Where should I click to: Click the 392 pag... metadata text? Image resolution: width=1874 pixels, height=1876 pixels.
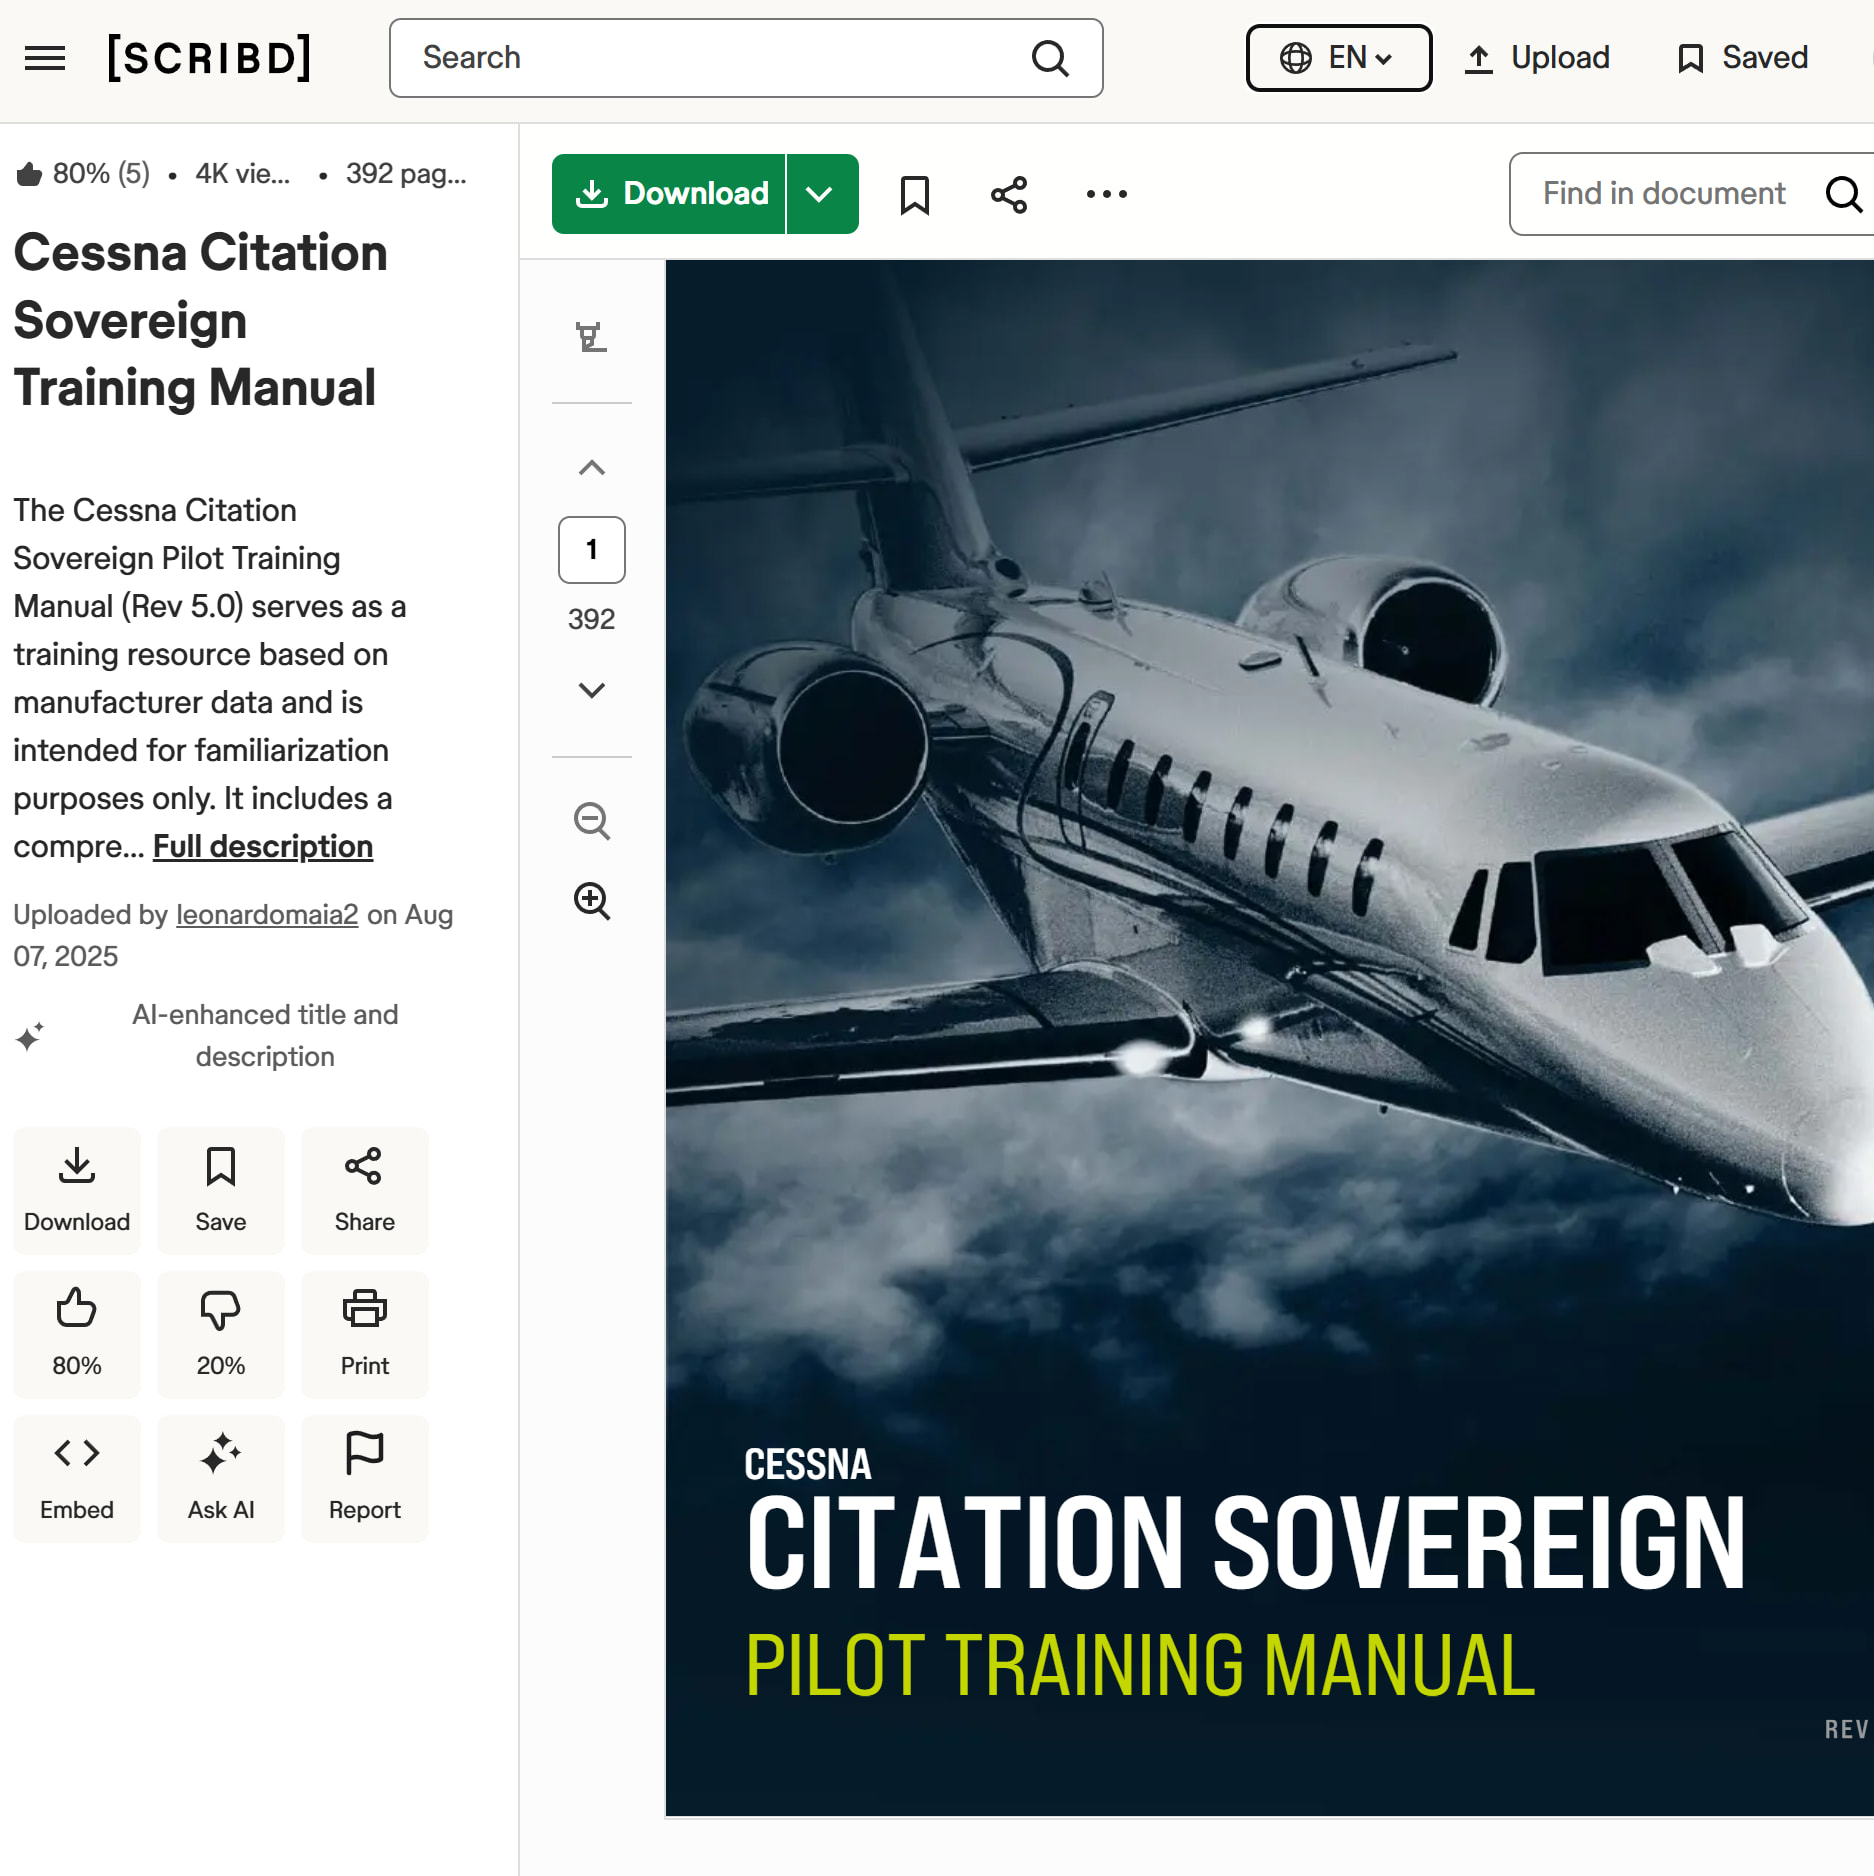[x=406, y=174]
